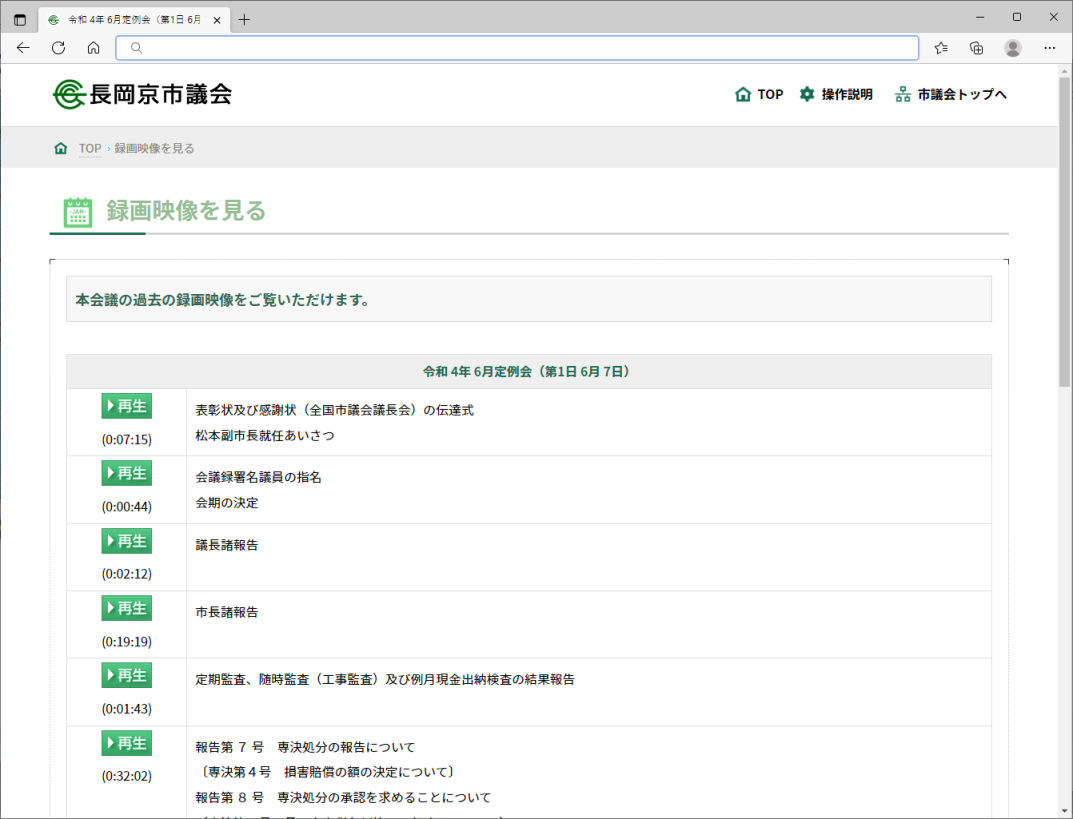The width and height of the screenshot is (1073, 819).
Task: Click the text 会期の決定
Action: point(227,503)
